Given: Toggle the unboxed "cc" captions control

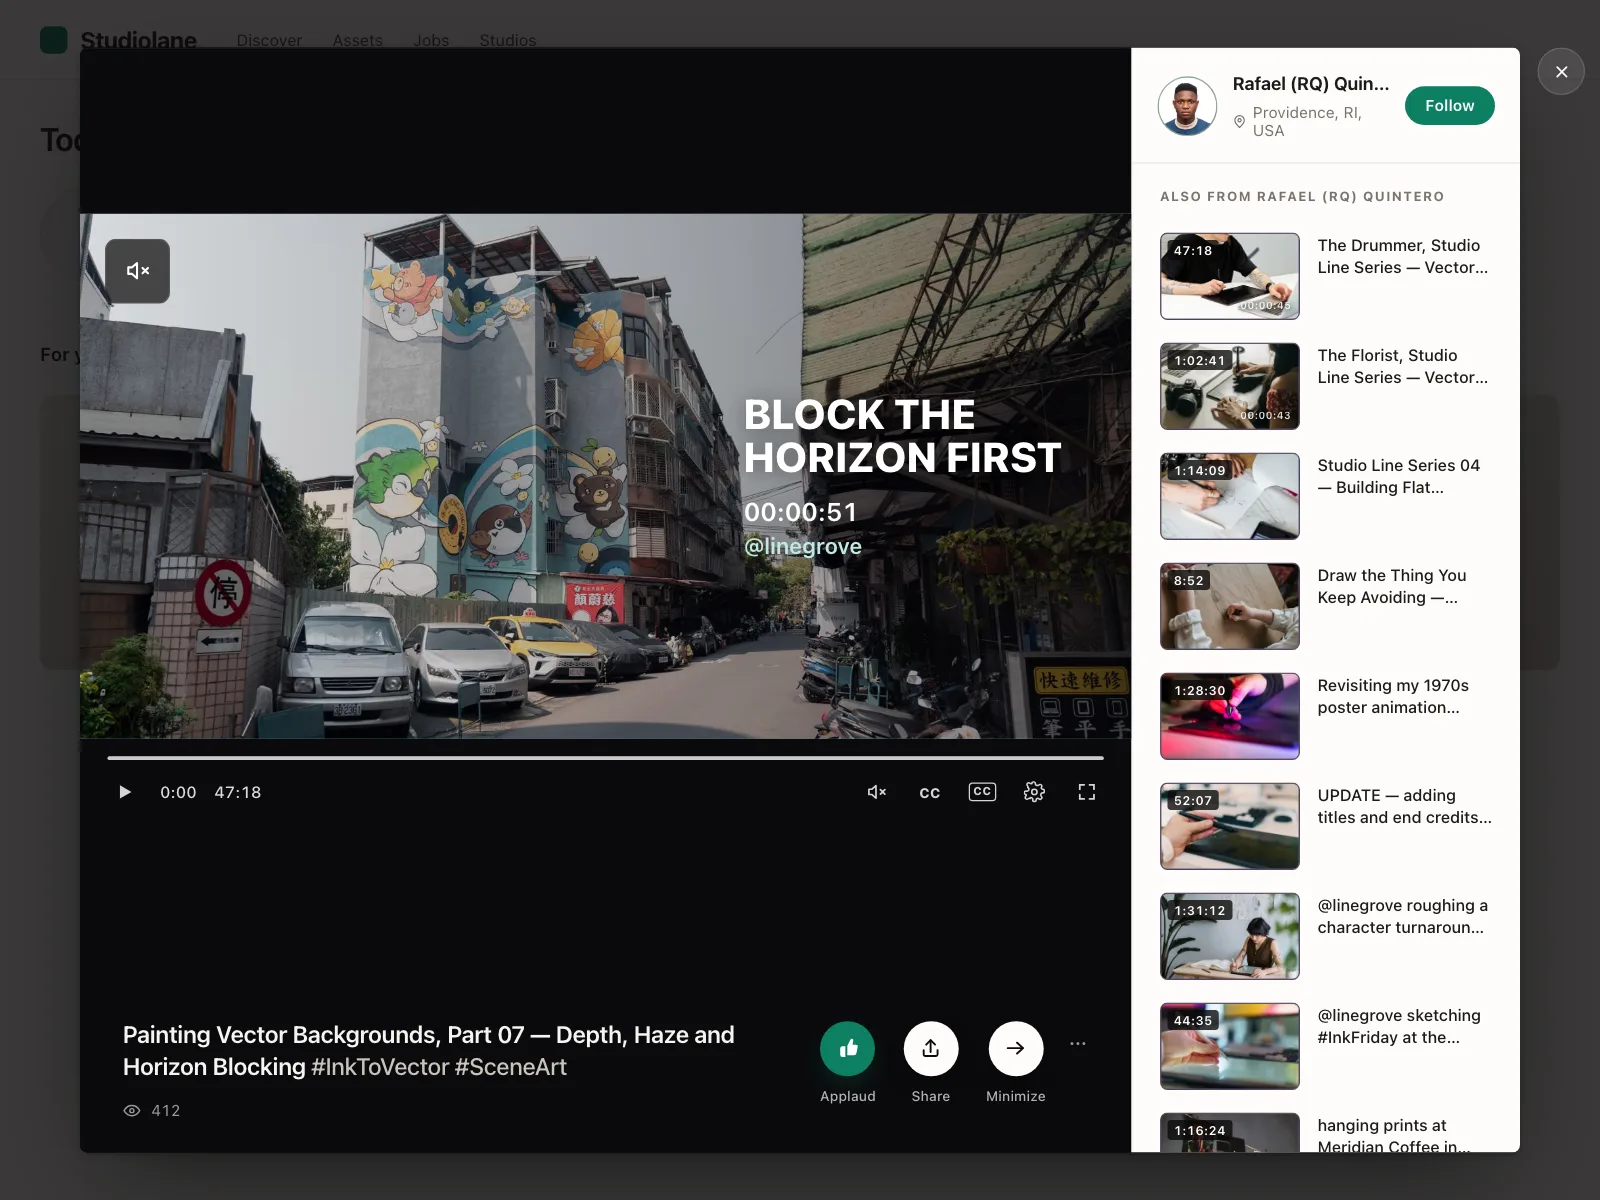Looking at the screenshot, I should pyautogui.click(x=930, y=792).
